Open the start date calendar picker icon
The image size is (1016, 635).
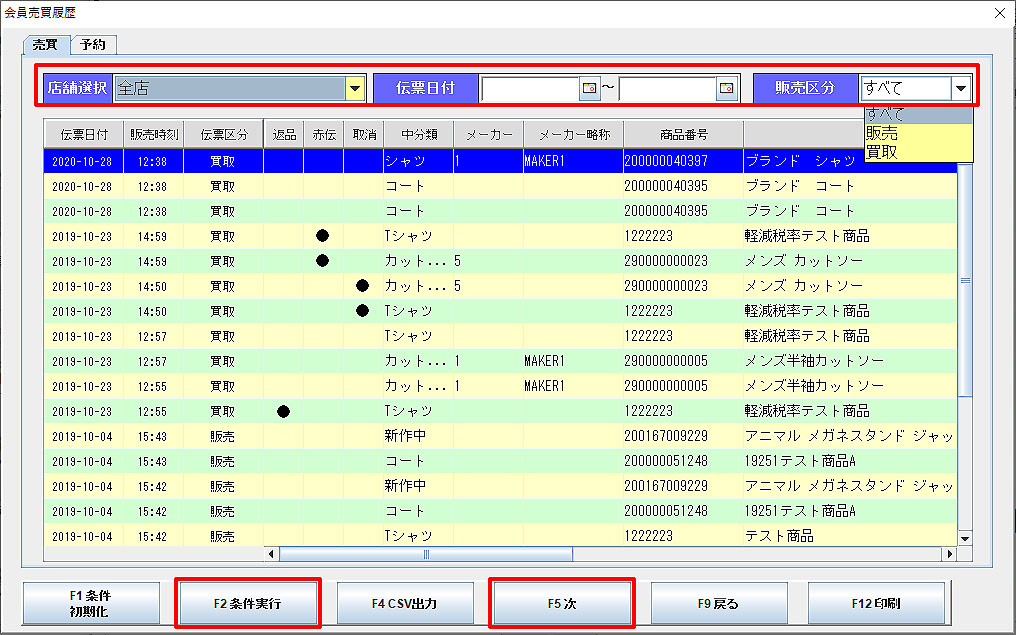(589, 89)
